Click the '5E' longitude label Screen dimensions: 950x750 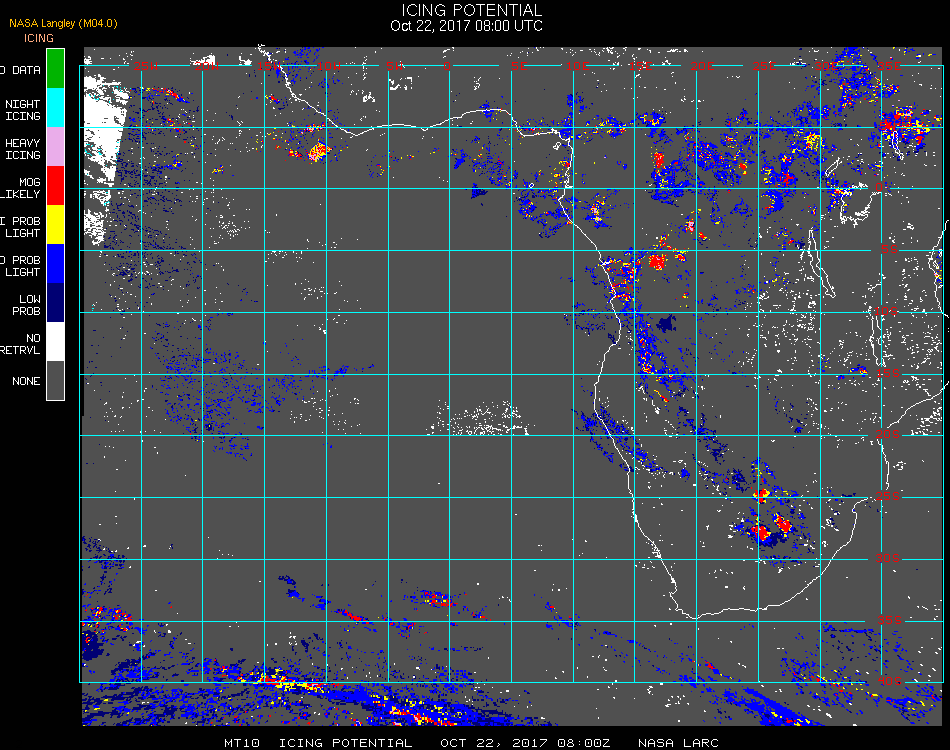(x=519, y=66)
